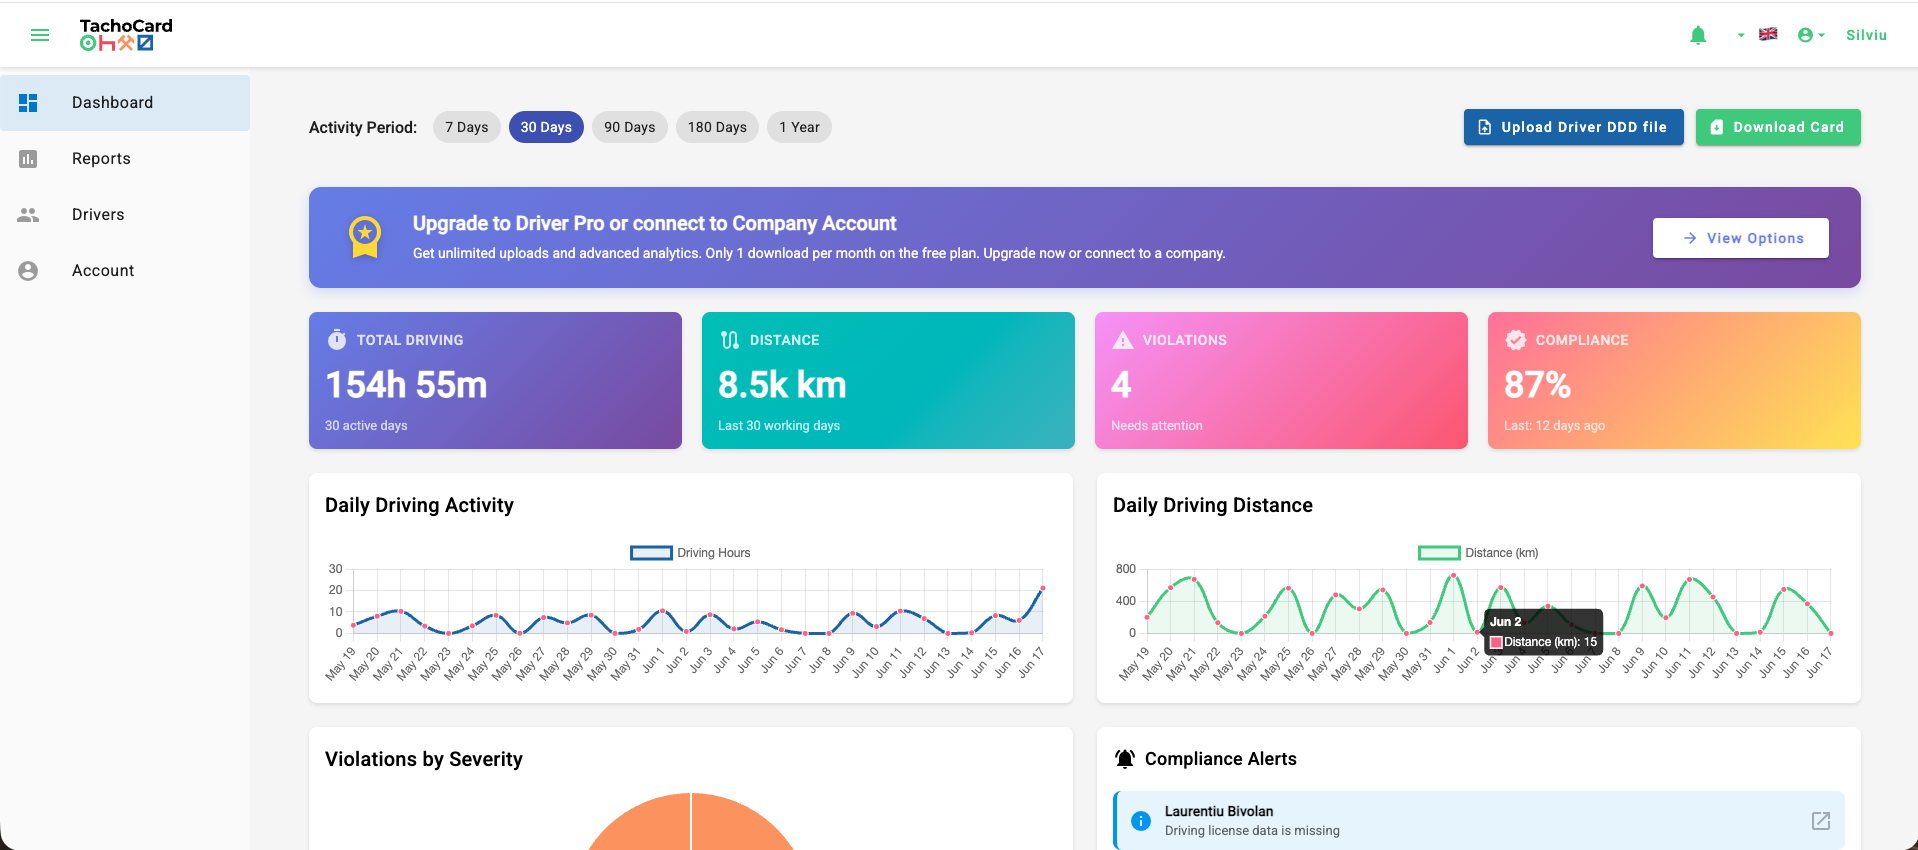Screen dimensions: 1918x850
Task: Click the Account person icon
Action: click(28, 271)
